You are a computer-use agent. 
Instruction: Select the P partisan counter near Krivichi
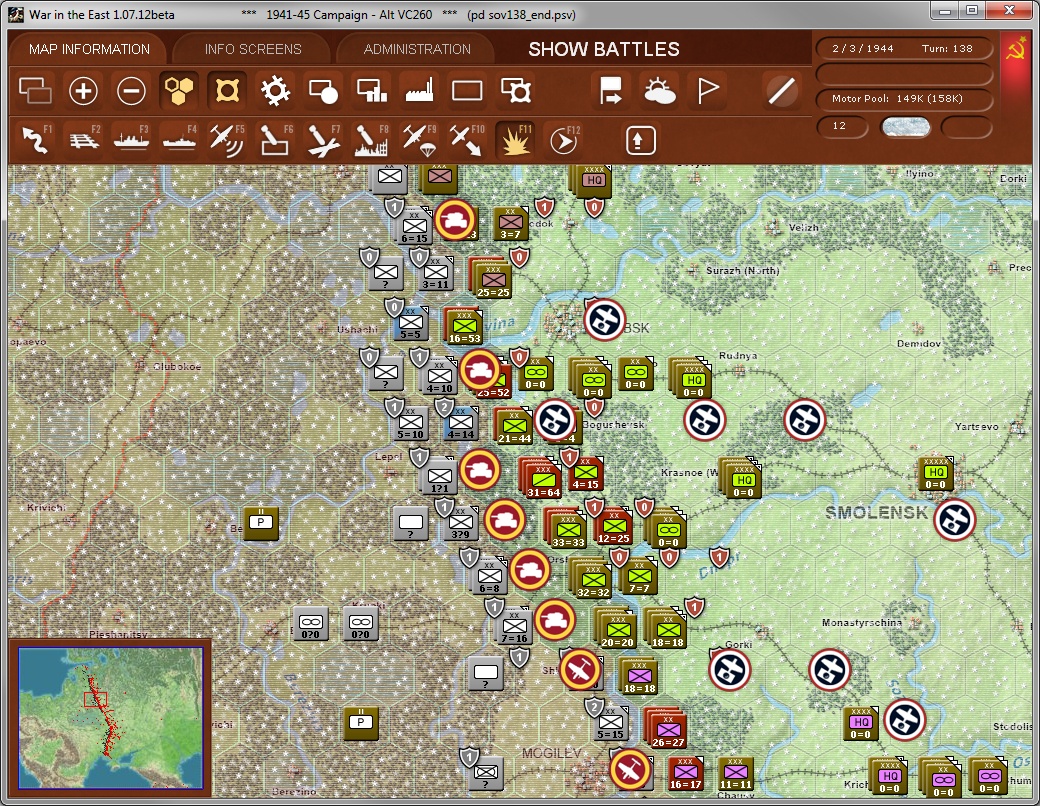tap(261, 523)
